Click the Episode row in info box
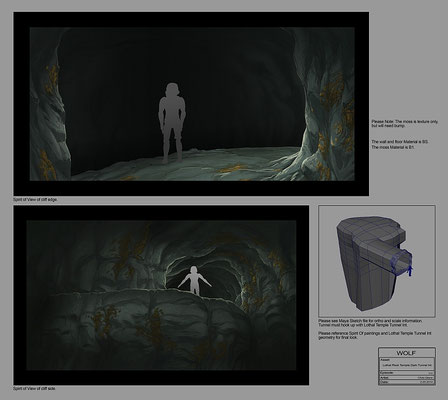The image size is (448, 400). click(x=407, y=373)
